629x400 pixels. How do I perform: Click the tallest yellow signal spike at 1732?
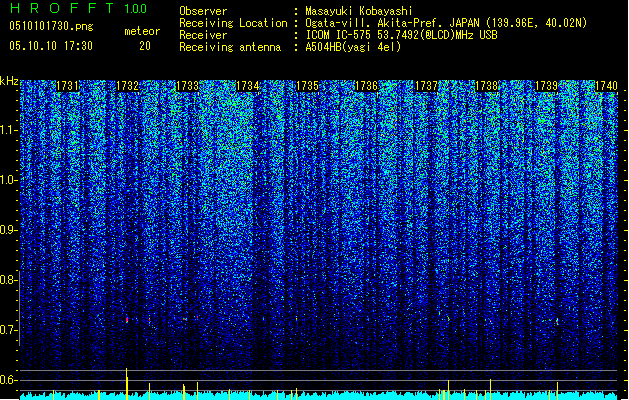tap(127, 384)
